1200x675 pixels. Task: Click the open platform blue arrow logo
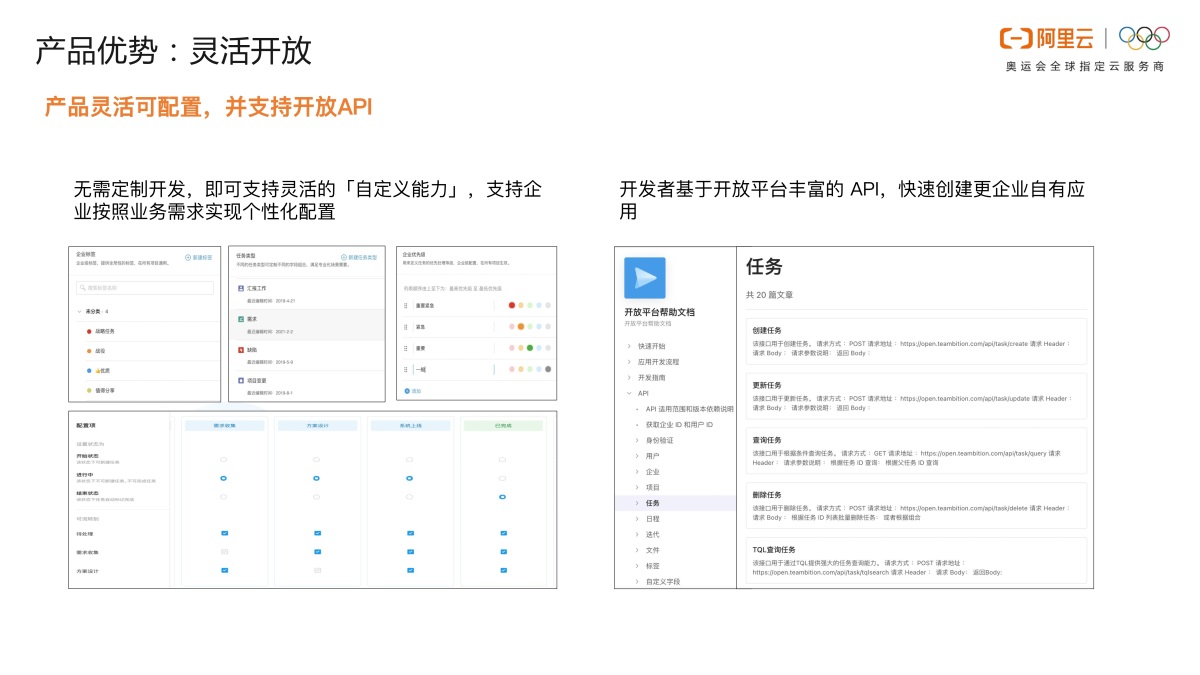tap(645, 278)
